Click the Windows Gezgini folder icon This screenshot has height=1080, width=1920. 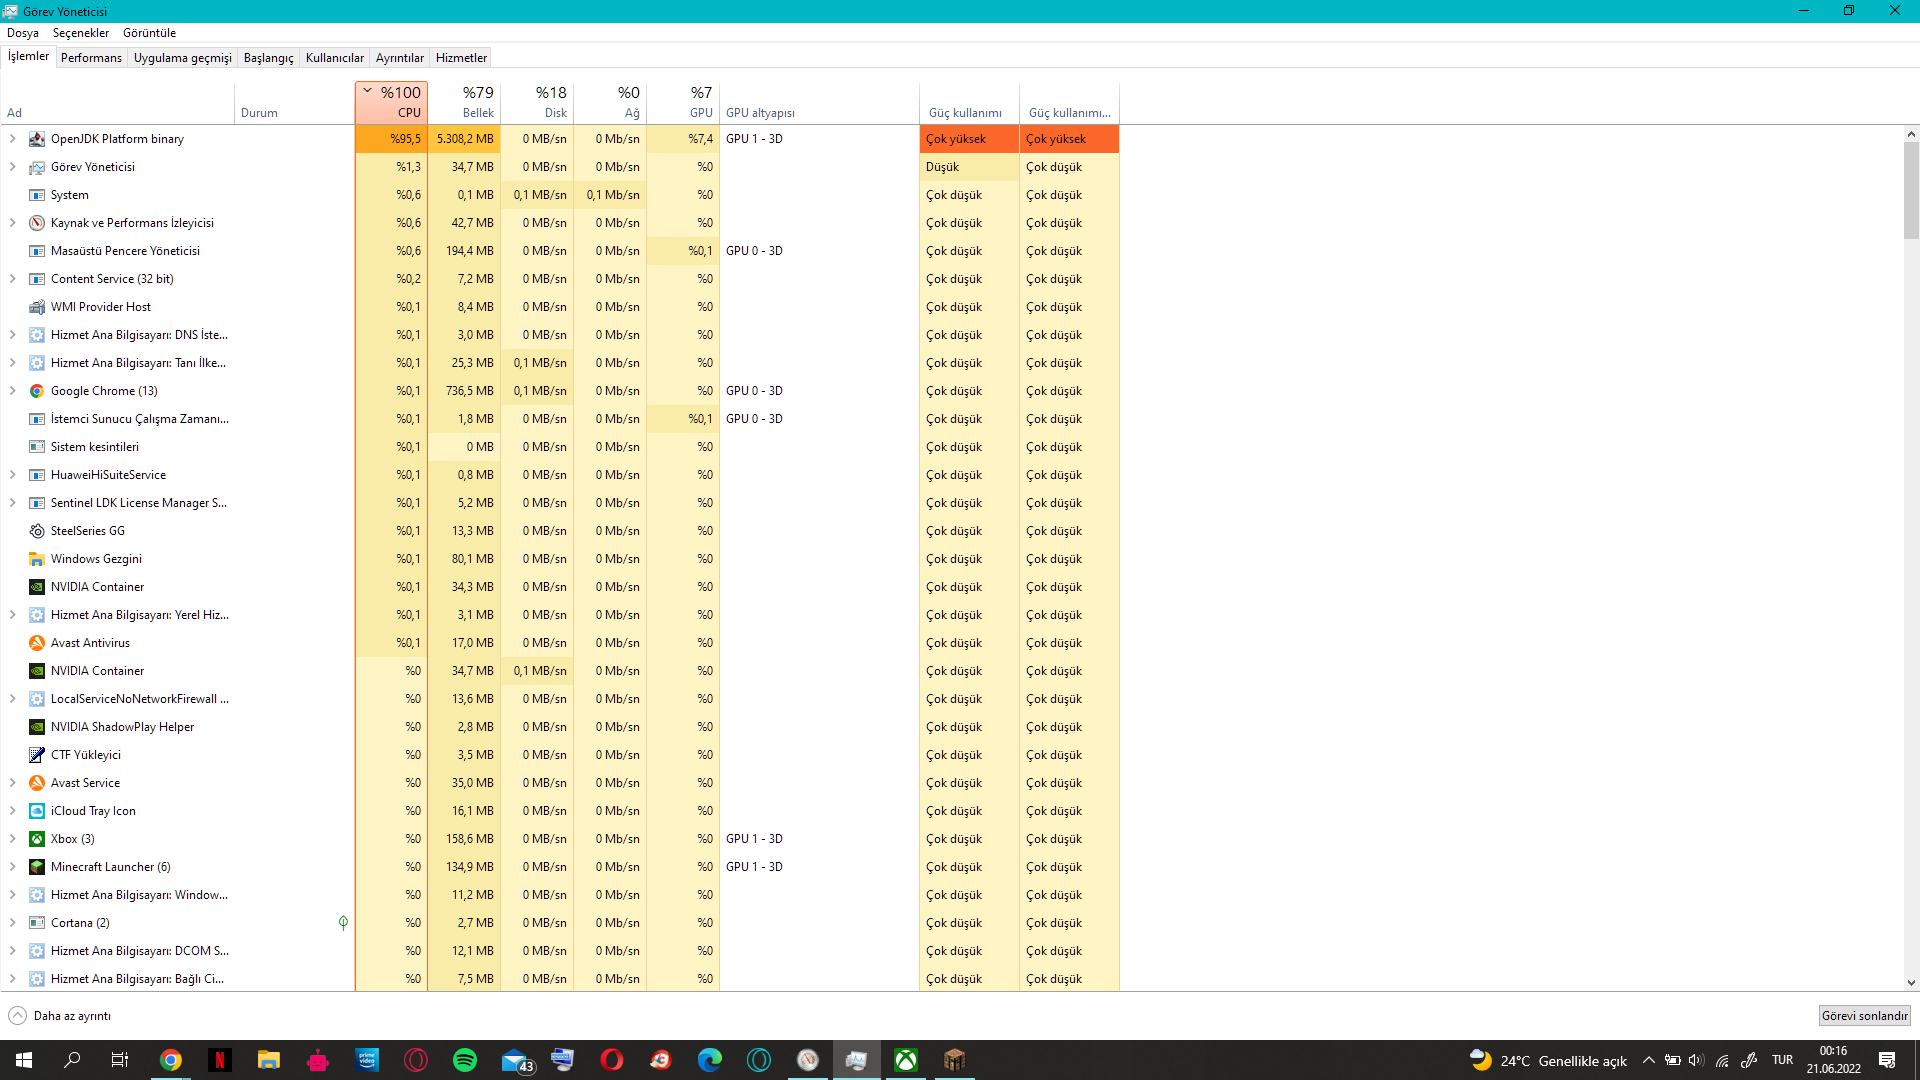tap(37, 559)
